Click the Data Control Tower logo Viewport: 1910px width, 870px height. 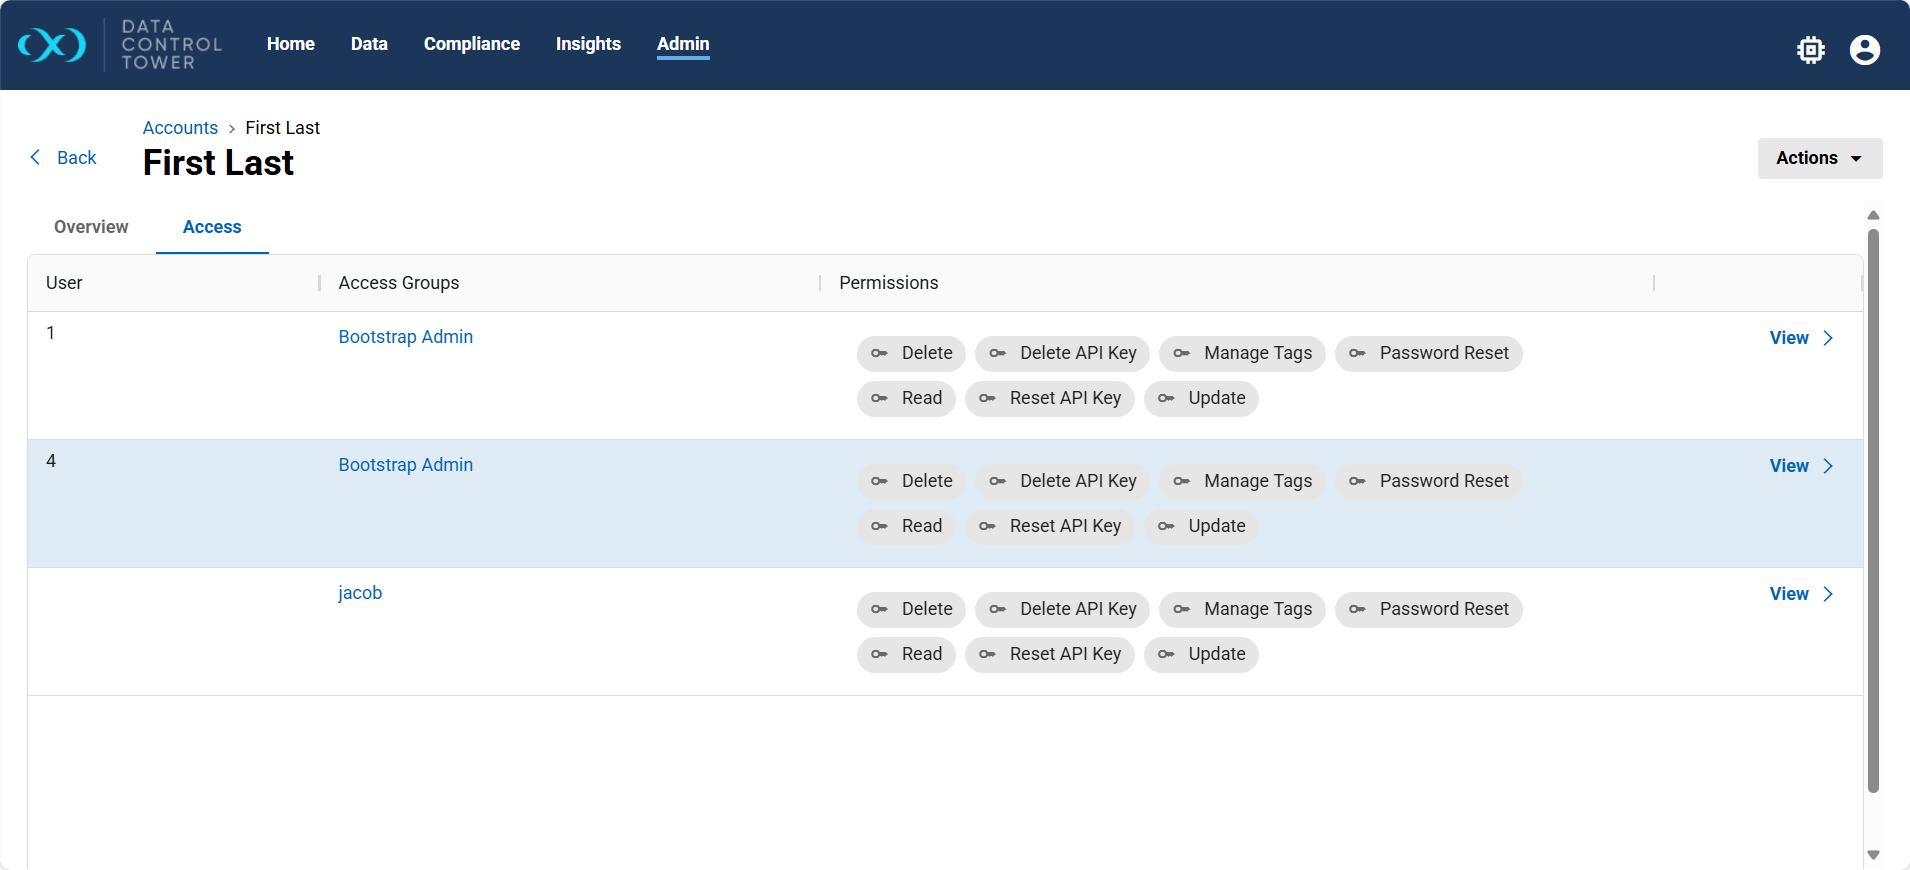point(52,45)
